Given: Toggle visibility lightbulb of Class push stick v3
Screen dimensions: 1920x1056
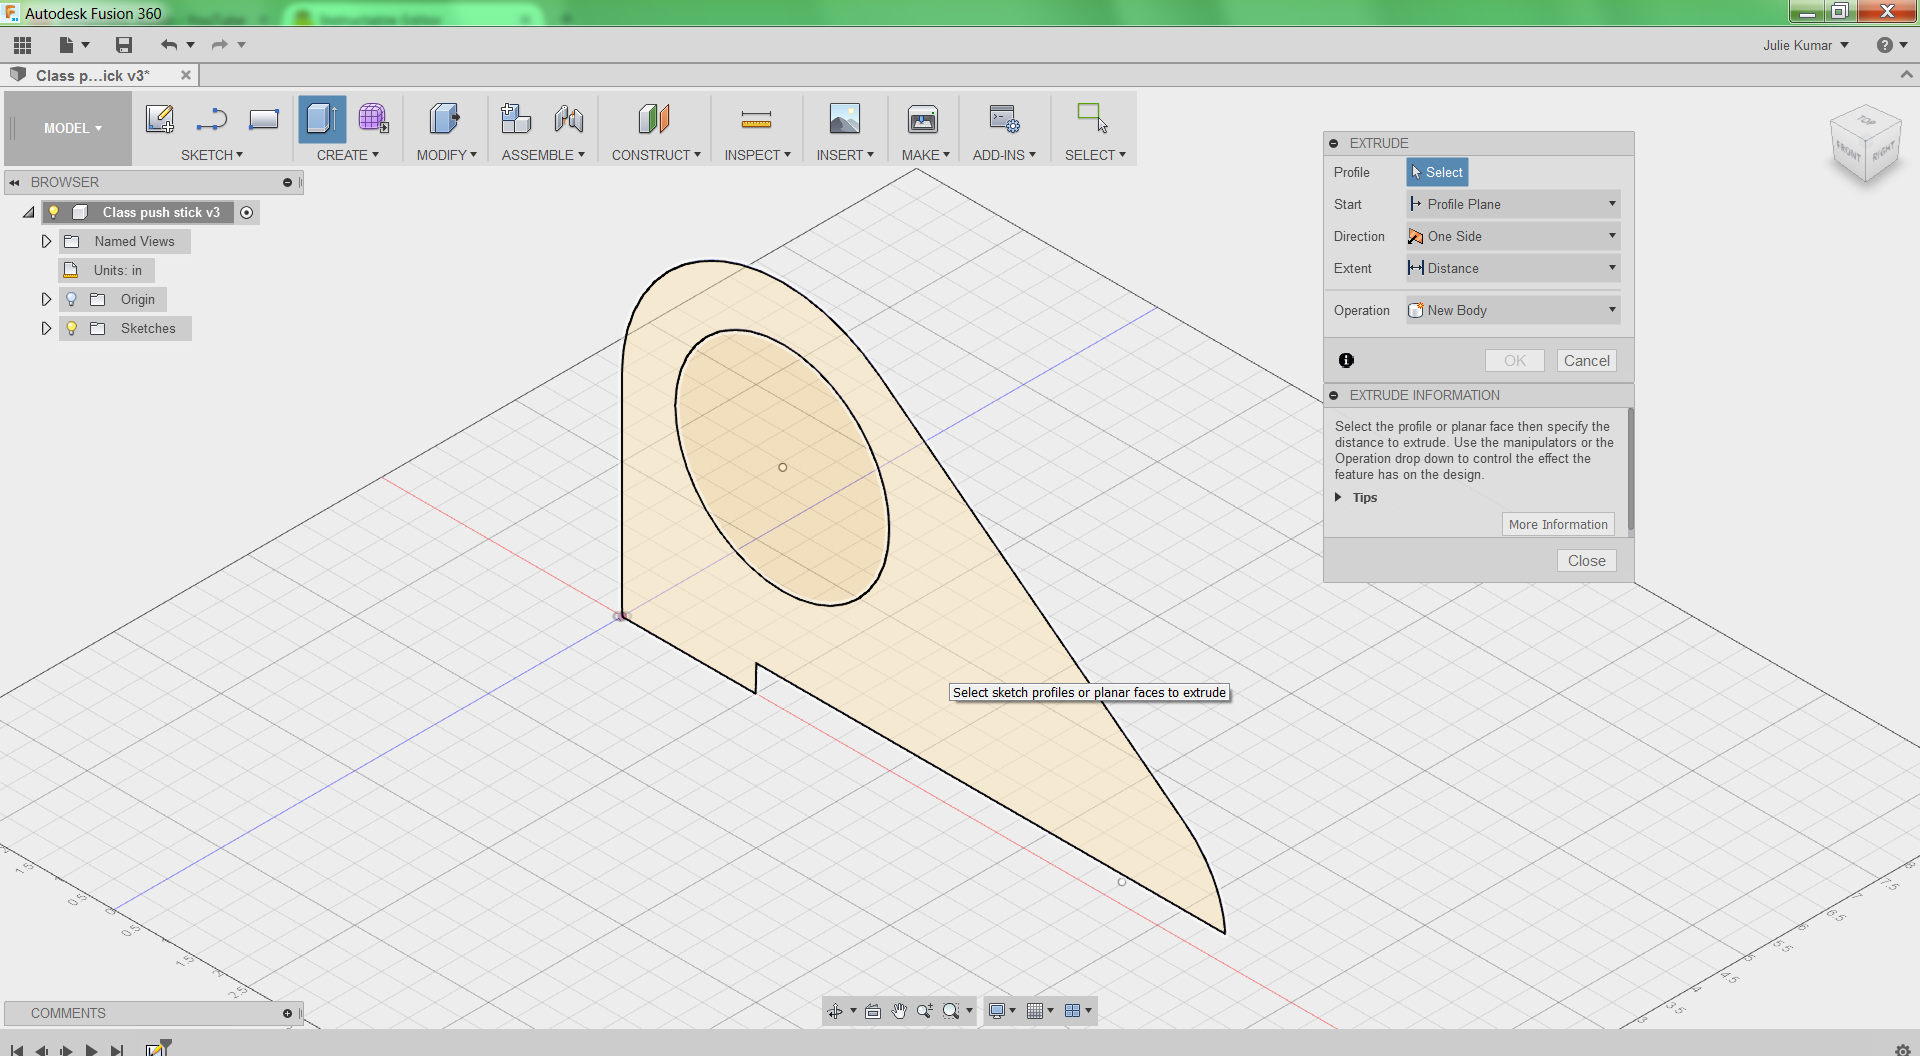Looking at the screenshot, I should [x=54, y=212].
